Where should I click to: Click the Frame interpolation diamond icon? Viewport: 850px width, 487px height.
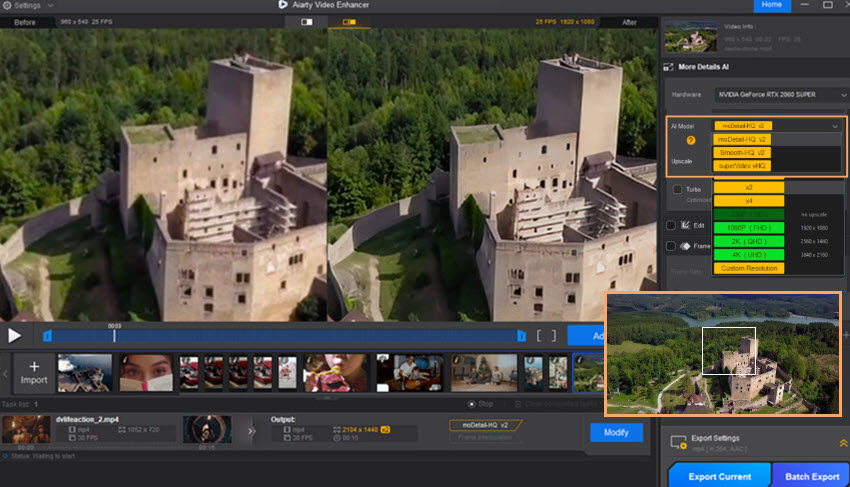click(686, 246)
